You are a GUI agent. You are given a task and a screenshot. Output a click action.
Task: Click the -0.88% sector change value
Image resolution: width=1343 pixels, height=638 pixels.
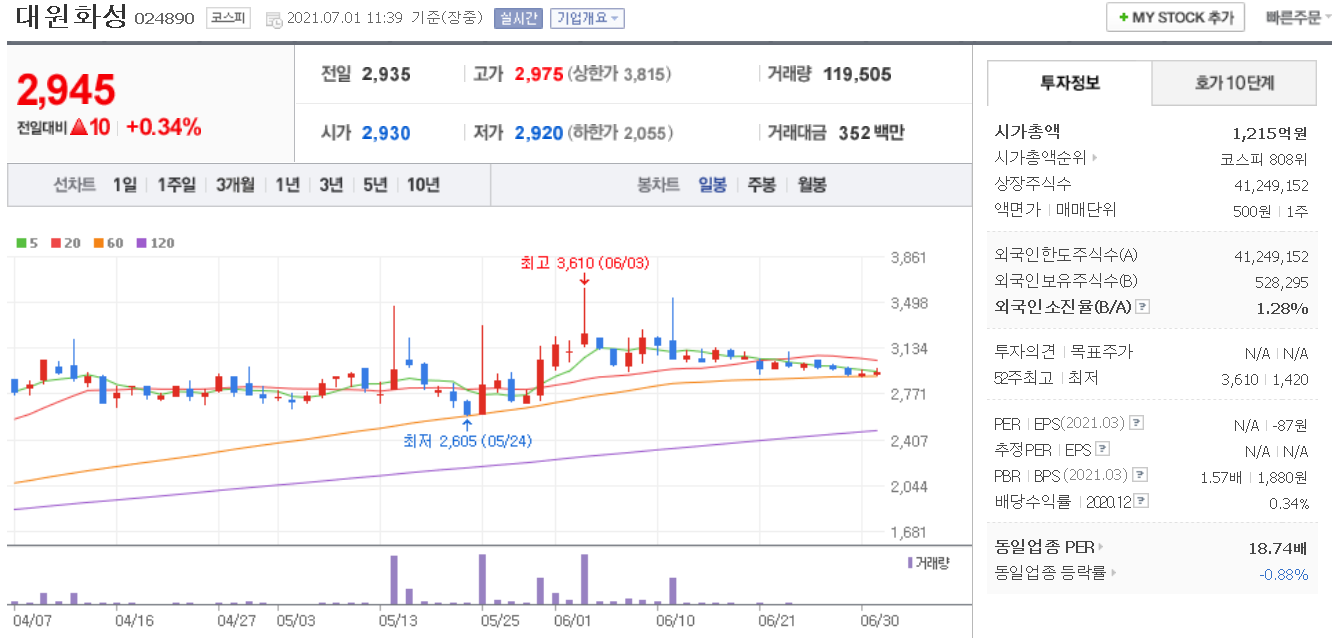point(1283,574)
